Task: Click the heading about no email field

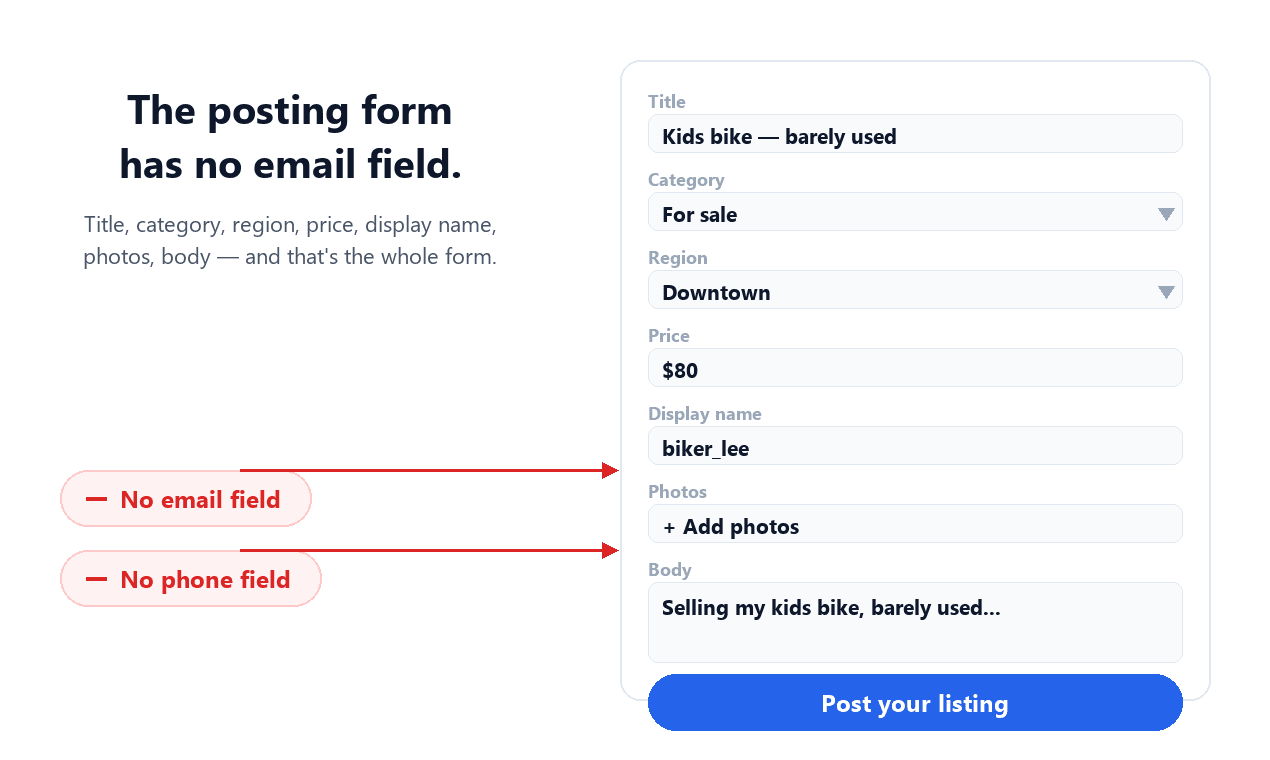Action: (290, 137)
